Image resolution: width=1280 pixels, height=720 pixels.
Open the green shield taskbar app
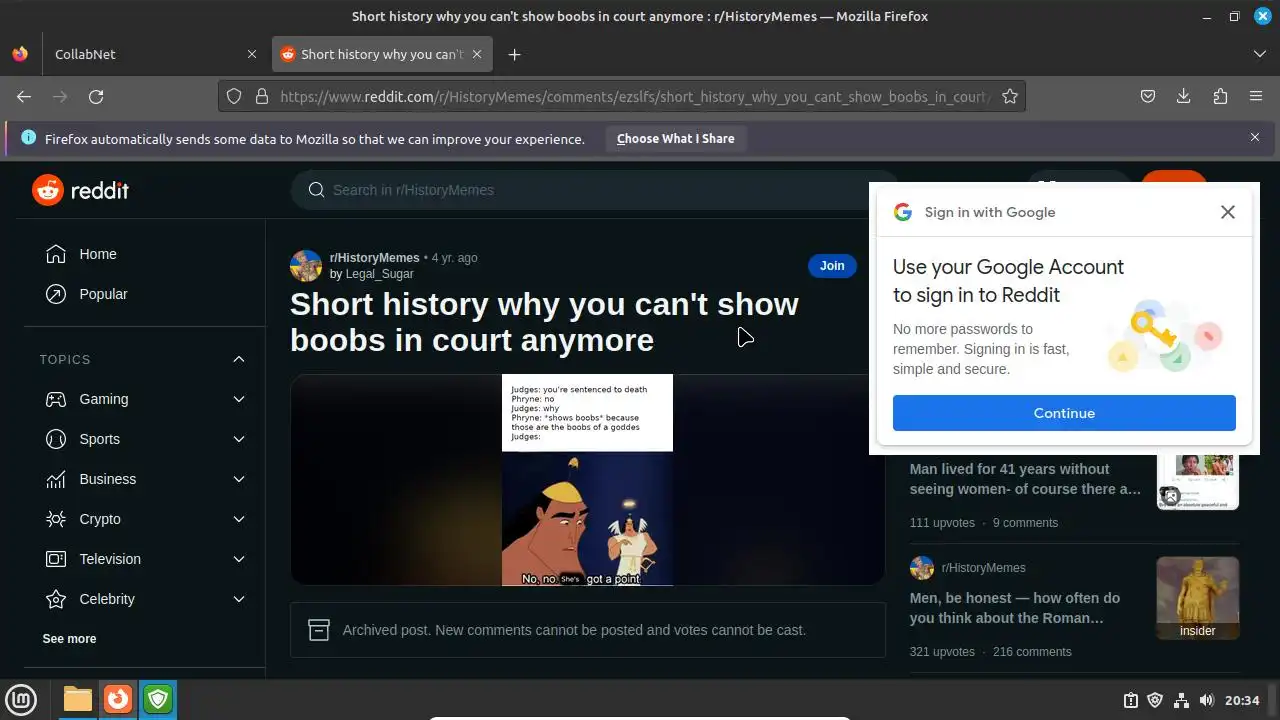click(158, 699)
